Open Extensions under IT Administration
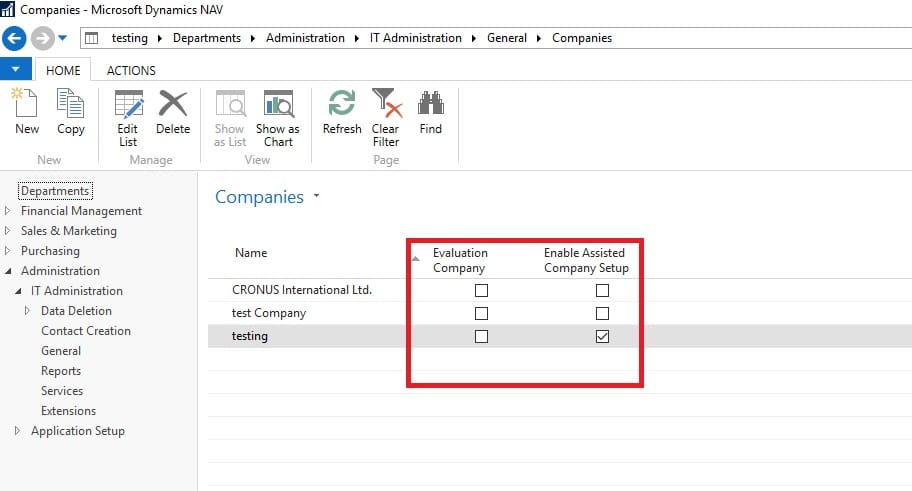Viewport: 912px width, 491px height. (x=68, y=411)
